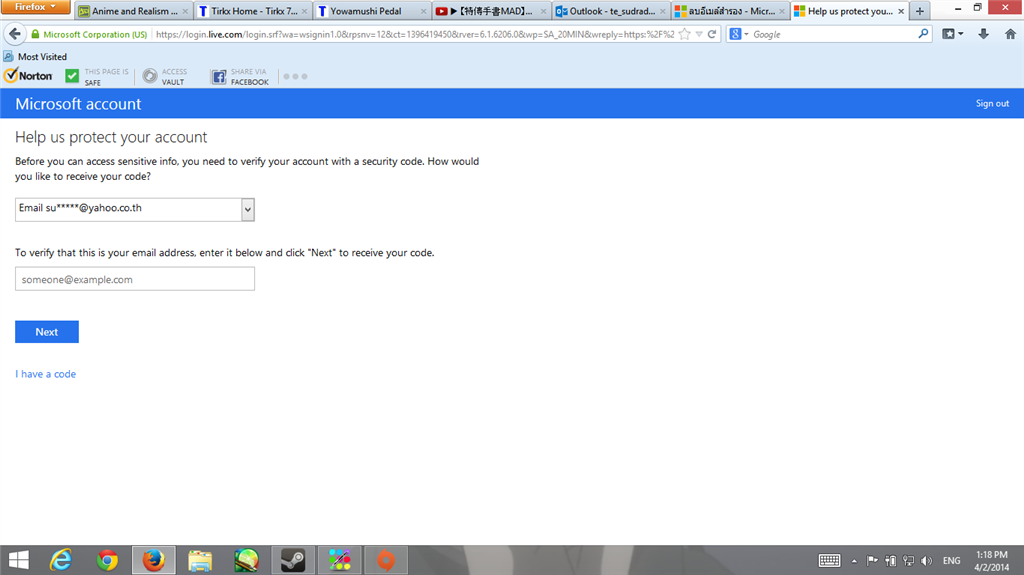Click the Firefox taskbar icon

[x=153, y=560]
